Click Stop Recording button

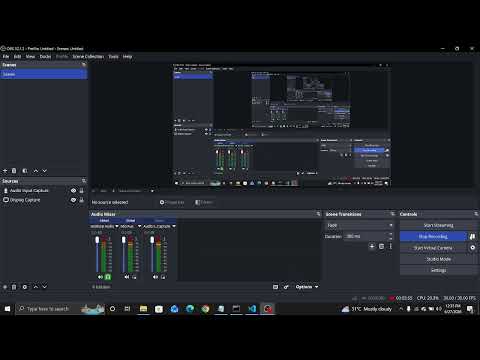[x=433, y=236]
